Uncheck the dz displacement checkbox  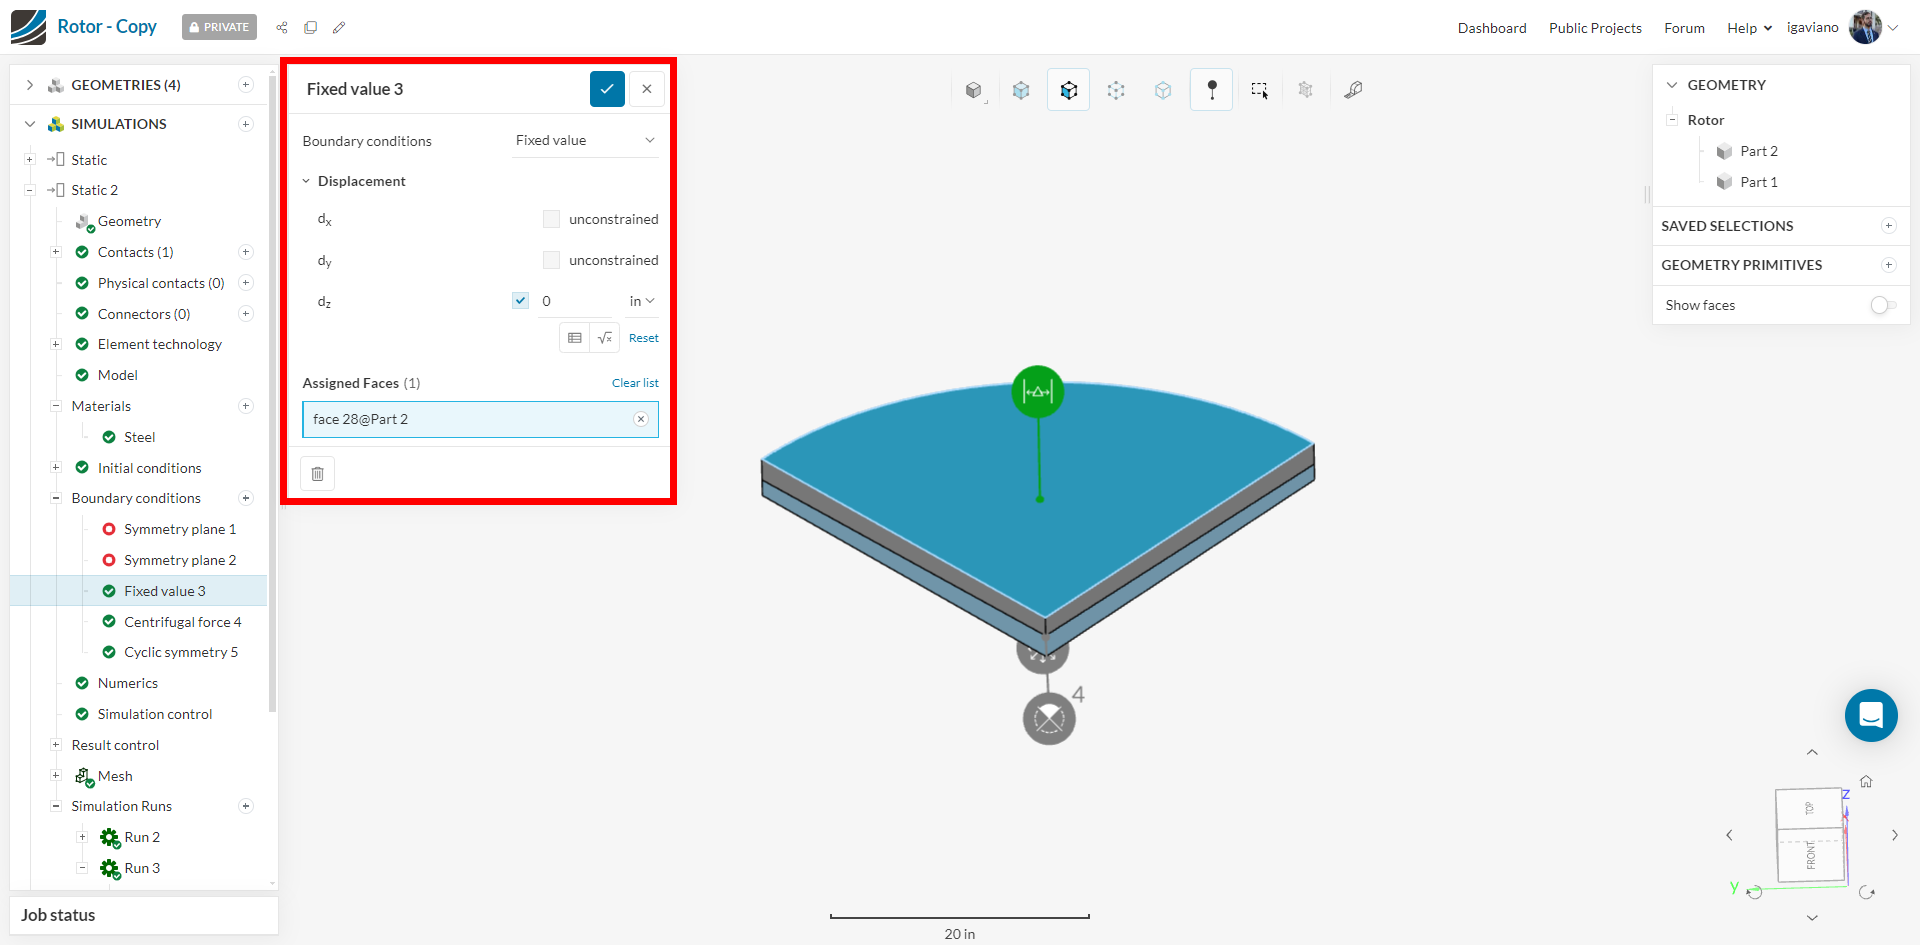[520, 301]
